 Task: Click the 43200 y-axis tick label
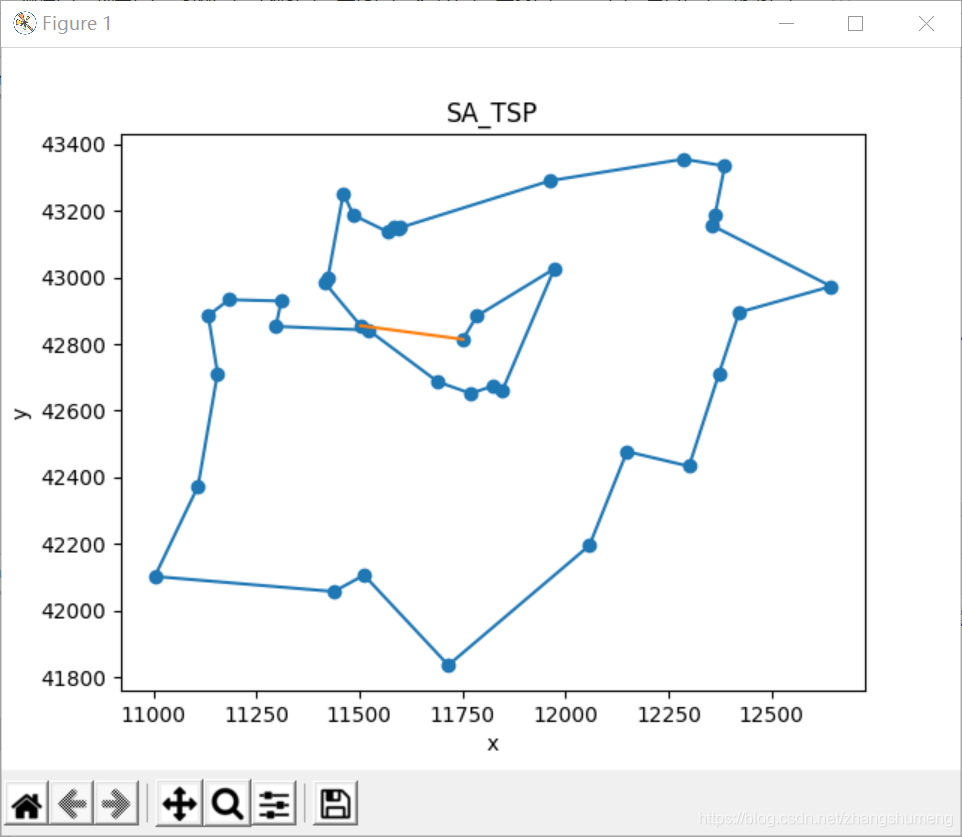point(73,212)
